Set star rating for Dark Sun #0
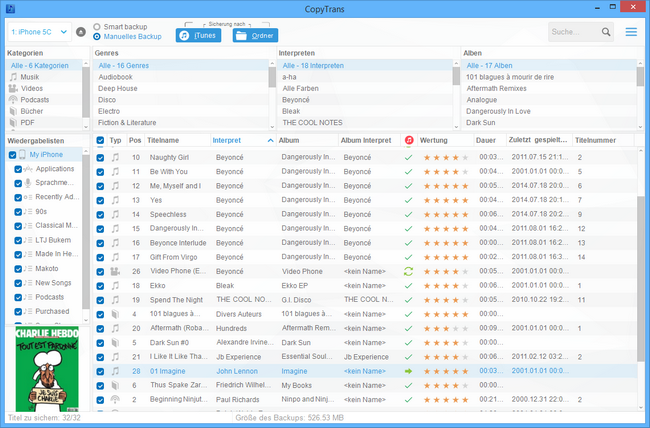Screen dimensions: 650x428 (x=446, y=343)
